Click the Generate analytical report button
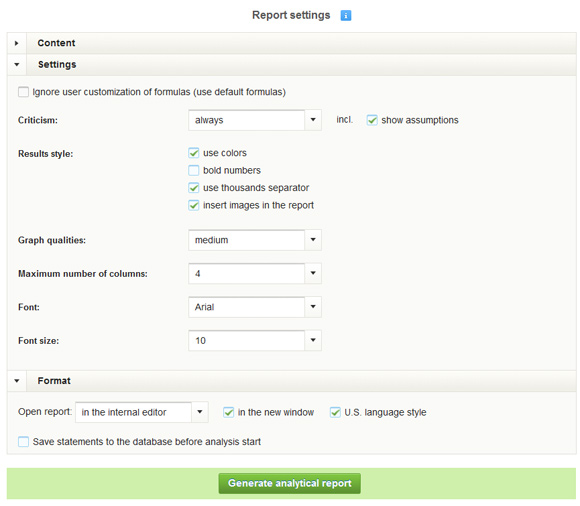The width and height of the screenshot is (580, 506). click(x=290, y=483)
